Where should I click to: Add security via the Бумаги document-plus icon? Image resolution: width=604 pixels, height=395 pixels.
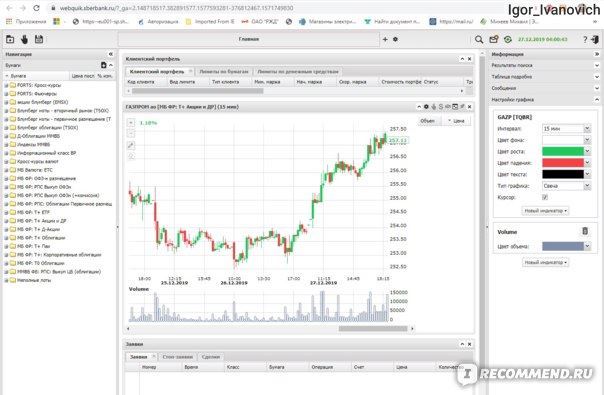[103, 65]
